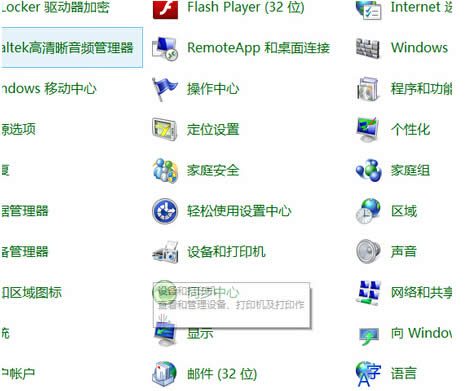The height and width of the screenshot is (391, 470).
Task: Select the highlighted Realtek高清晰音频管理器 item
Action: pyautogui.click(x=72, y=48)
